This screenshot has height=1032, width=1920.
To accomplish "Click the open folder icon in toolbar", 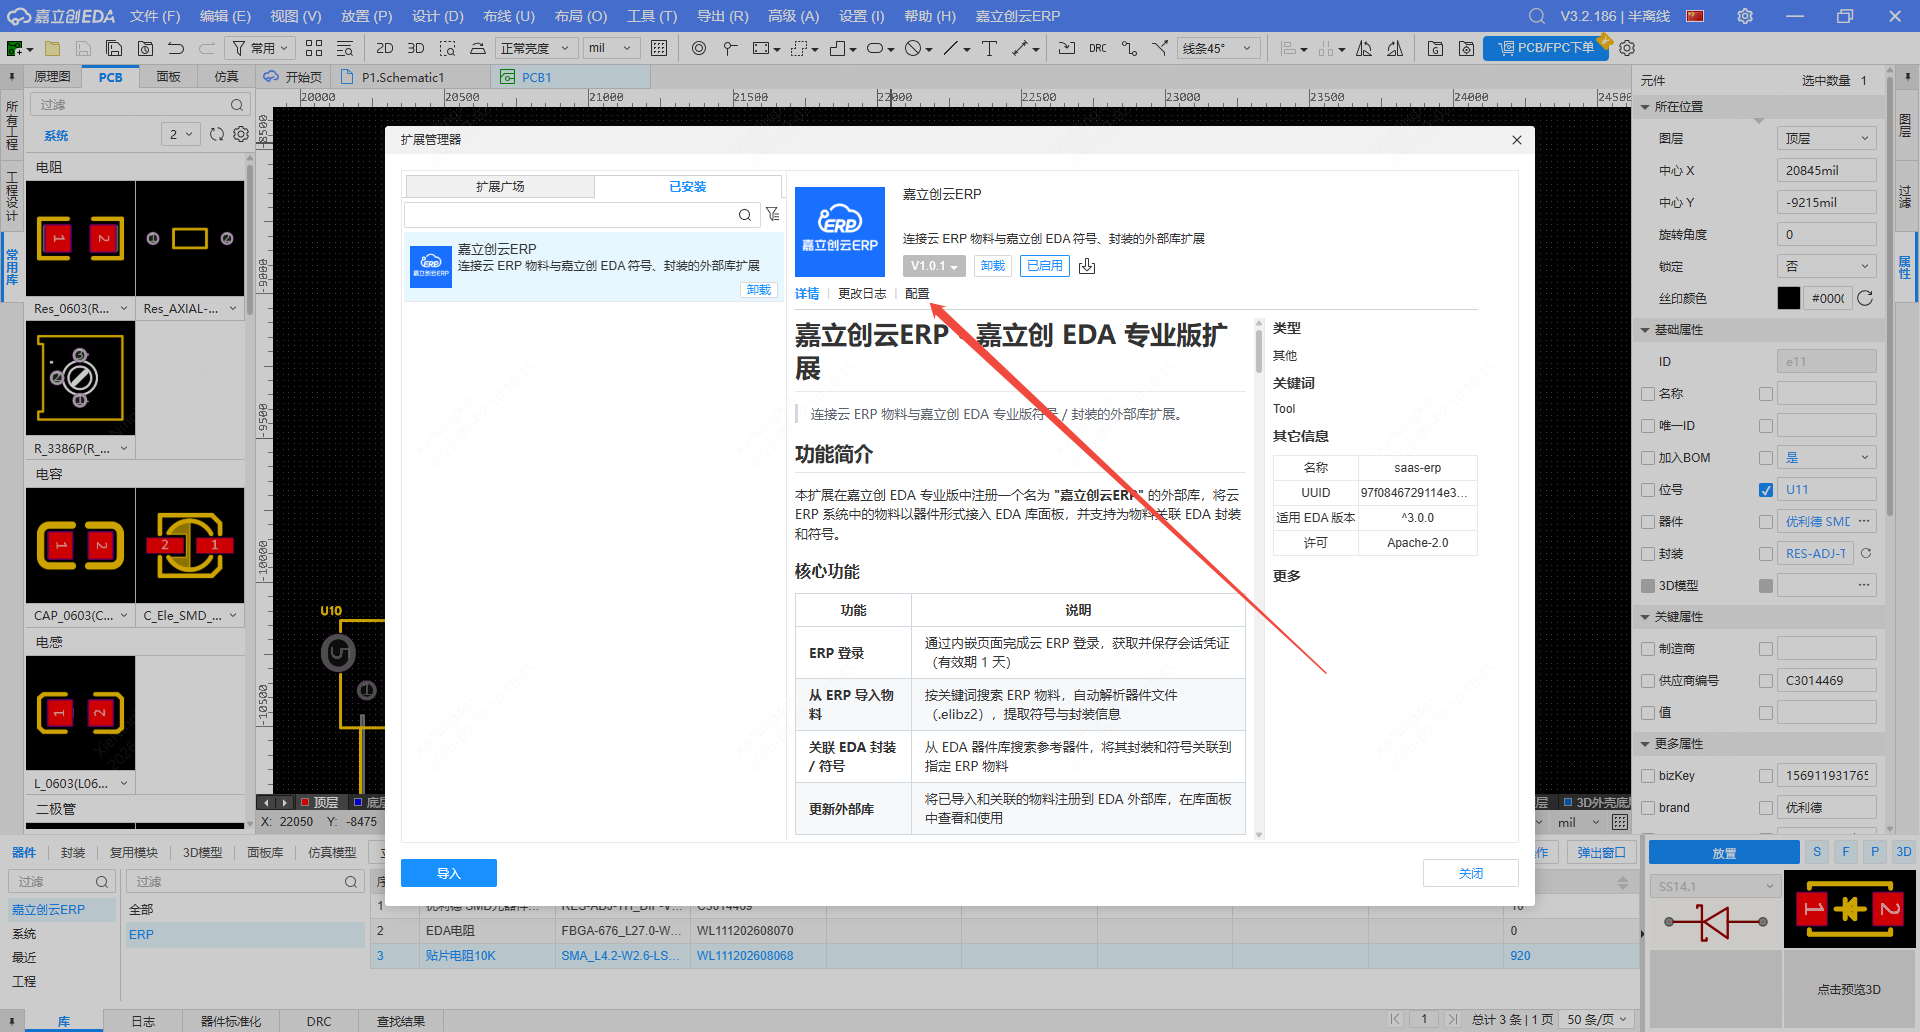I will click(x=53, y=48).
